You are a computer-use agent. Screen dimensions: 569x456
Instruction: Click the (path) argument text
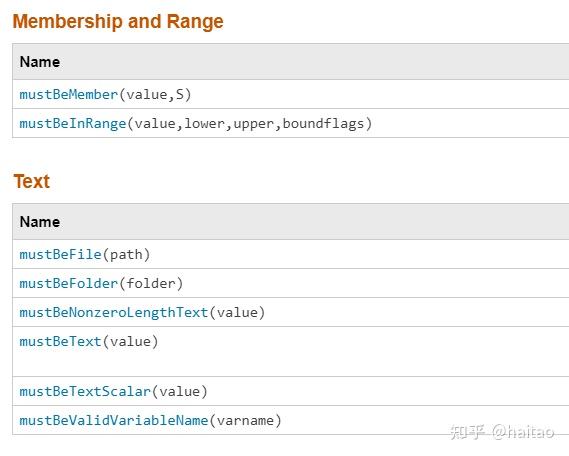126,255
